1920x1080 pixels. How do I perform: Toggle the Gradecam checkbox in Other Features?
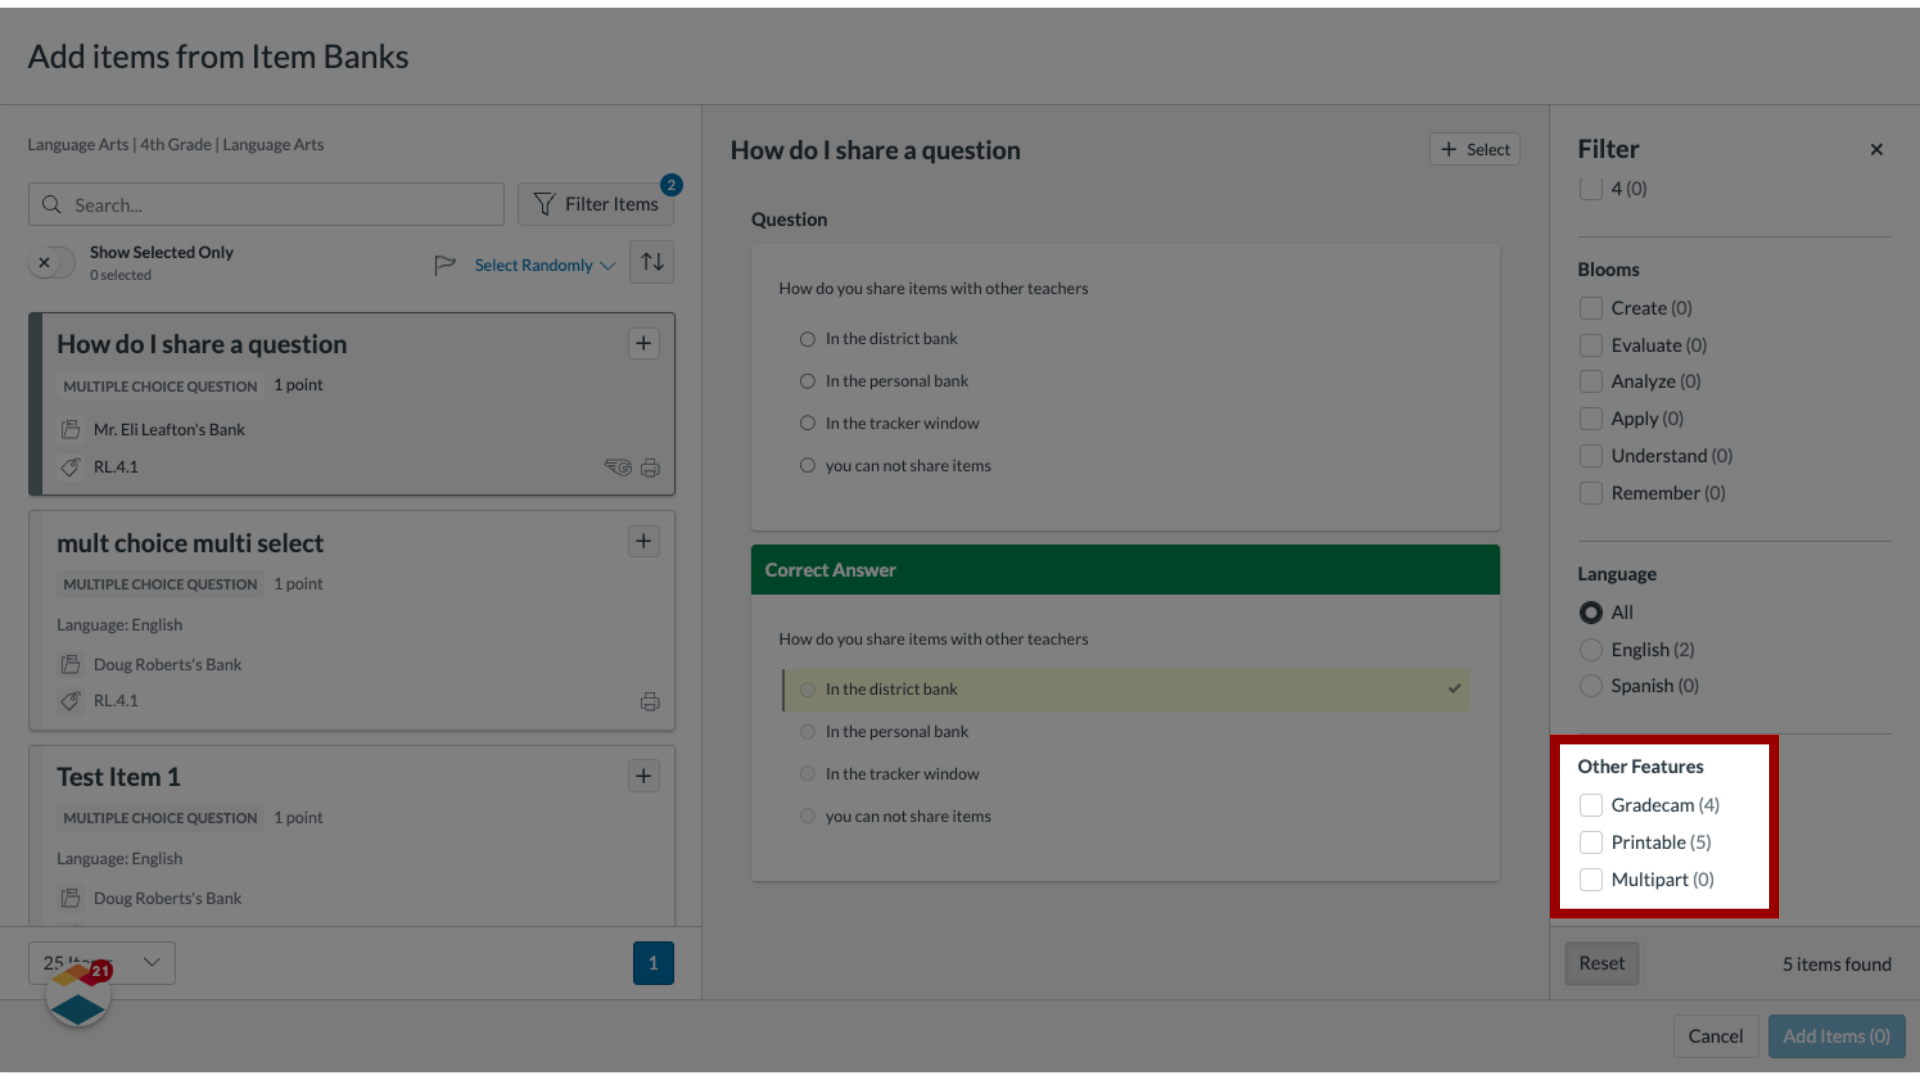(x=1589, y=804)
